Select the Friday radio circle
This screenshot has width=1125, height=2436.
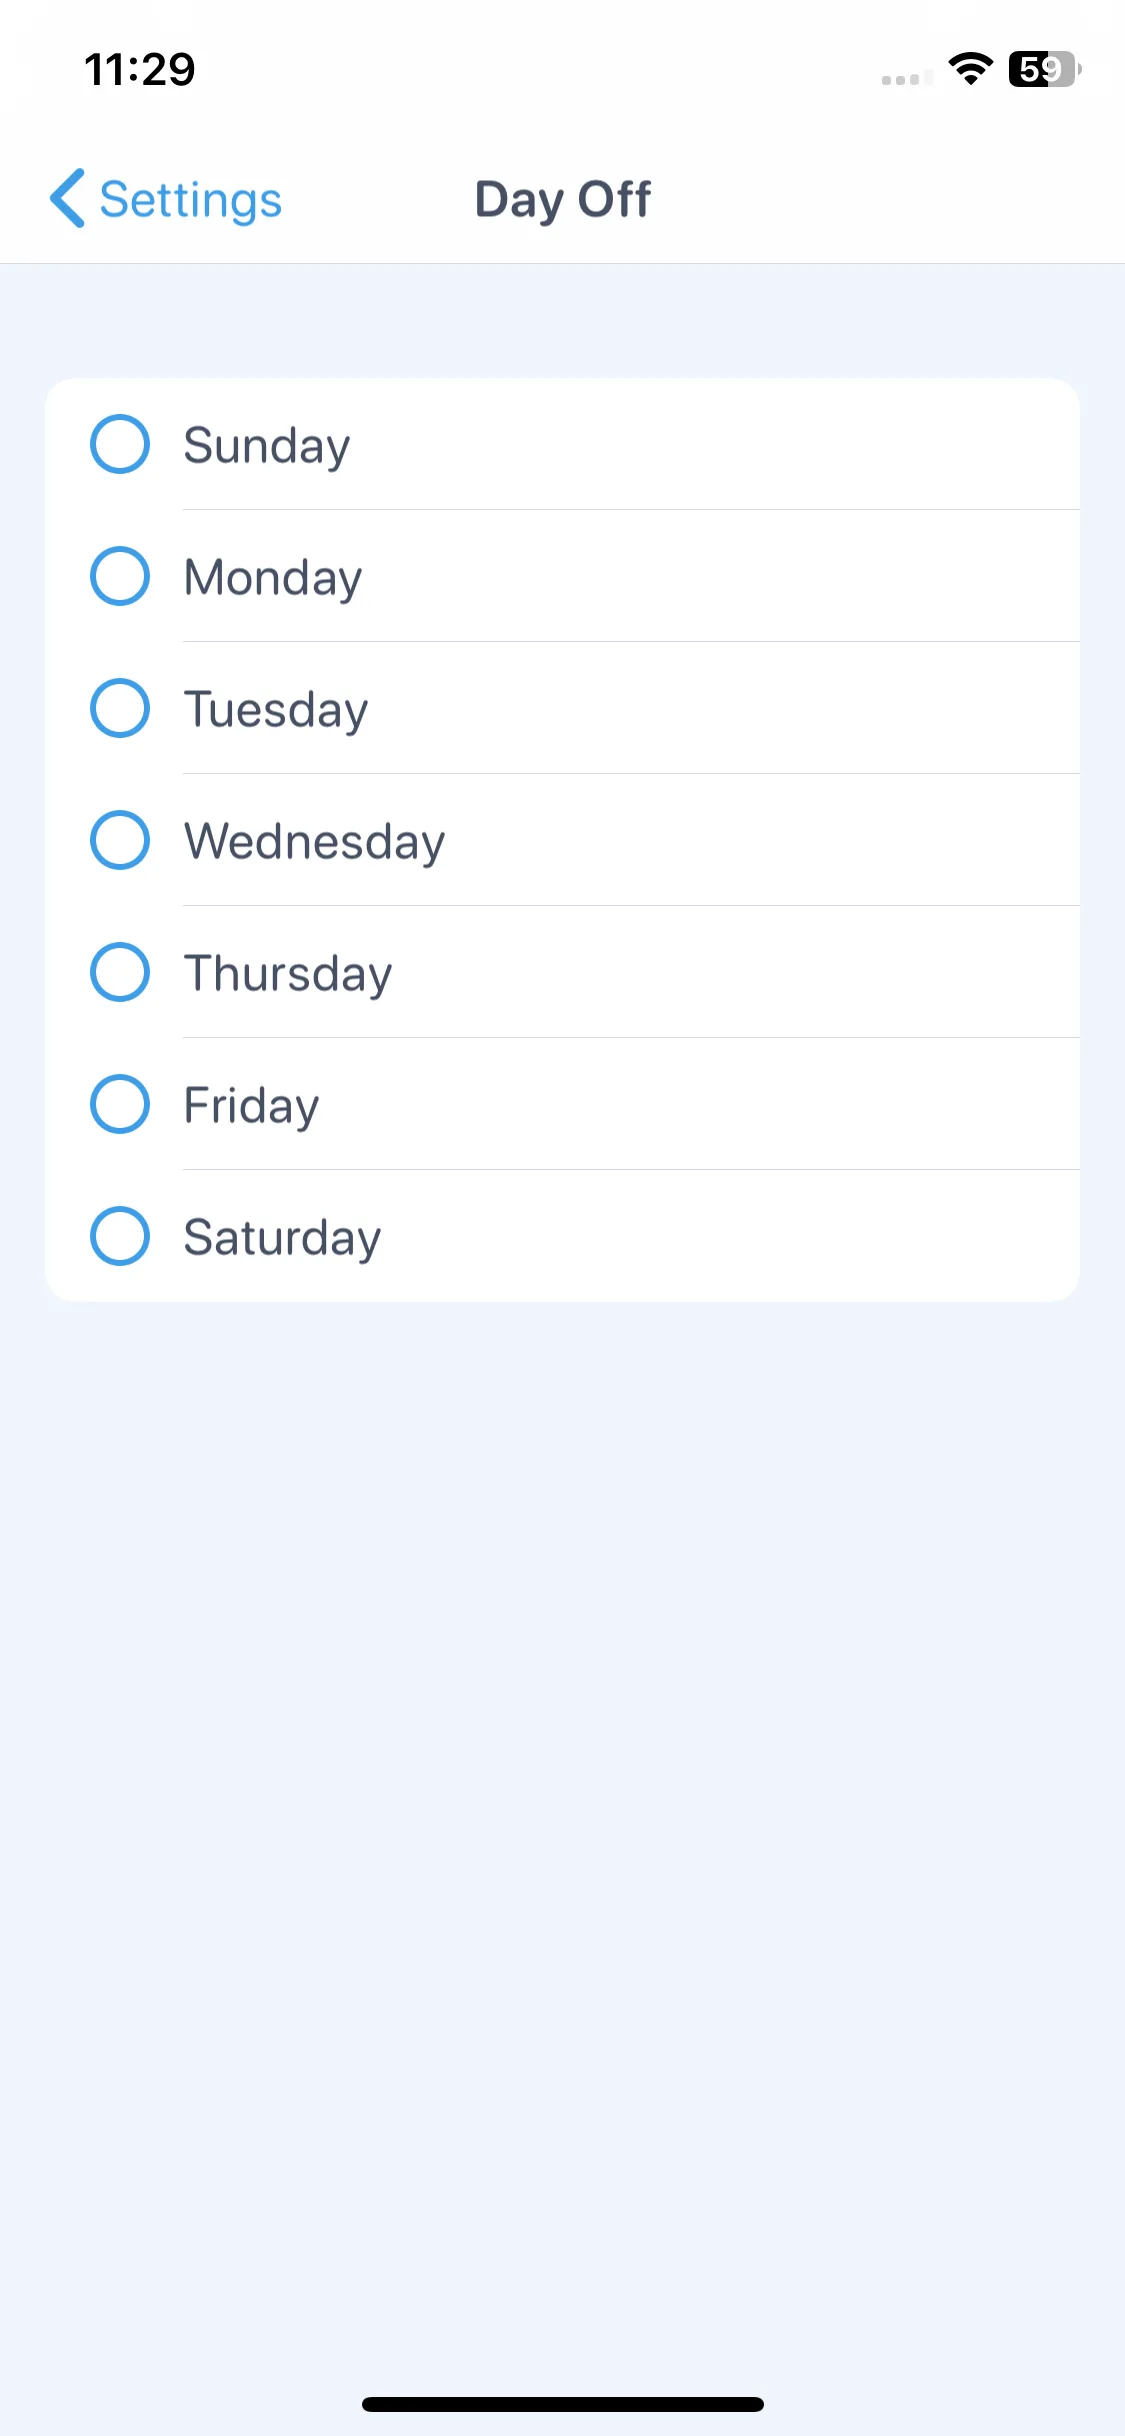120,1104
